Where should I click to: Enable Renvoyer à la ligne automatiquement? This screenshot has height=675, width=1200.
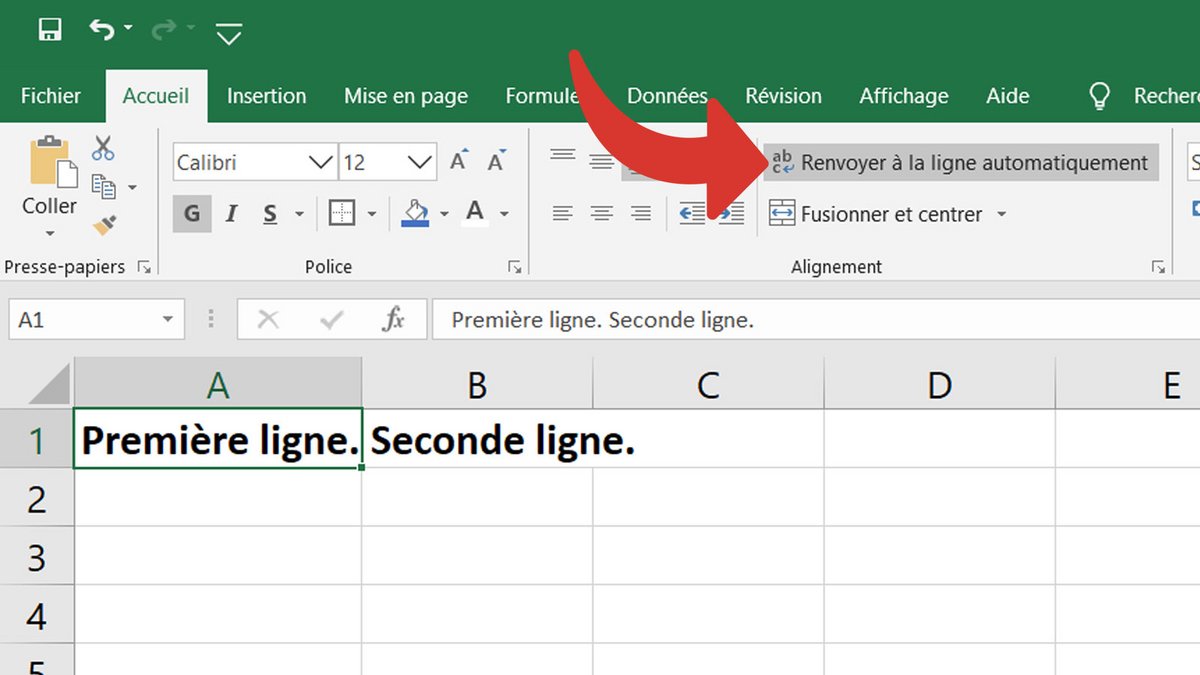coord(960,162)
